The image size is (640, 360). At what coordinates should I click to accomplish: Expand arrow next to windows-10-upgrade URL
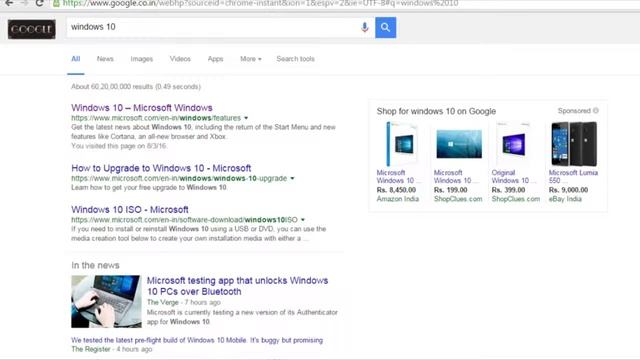pyautogui.click(x=292, y=178)
